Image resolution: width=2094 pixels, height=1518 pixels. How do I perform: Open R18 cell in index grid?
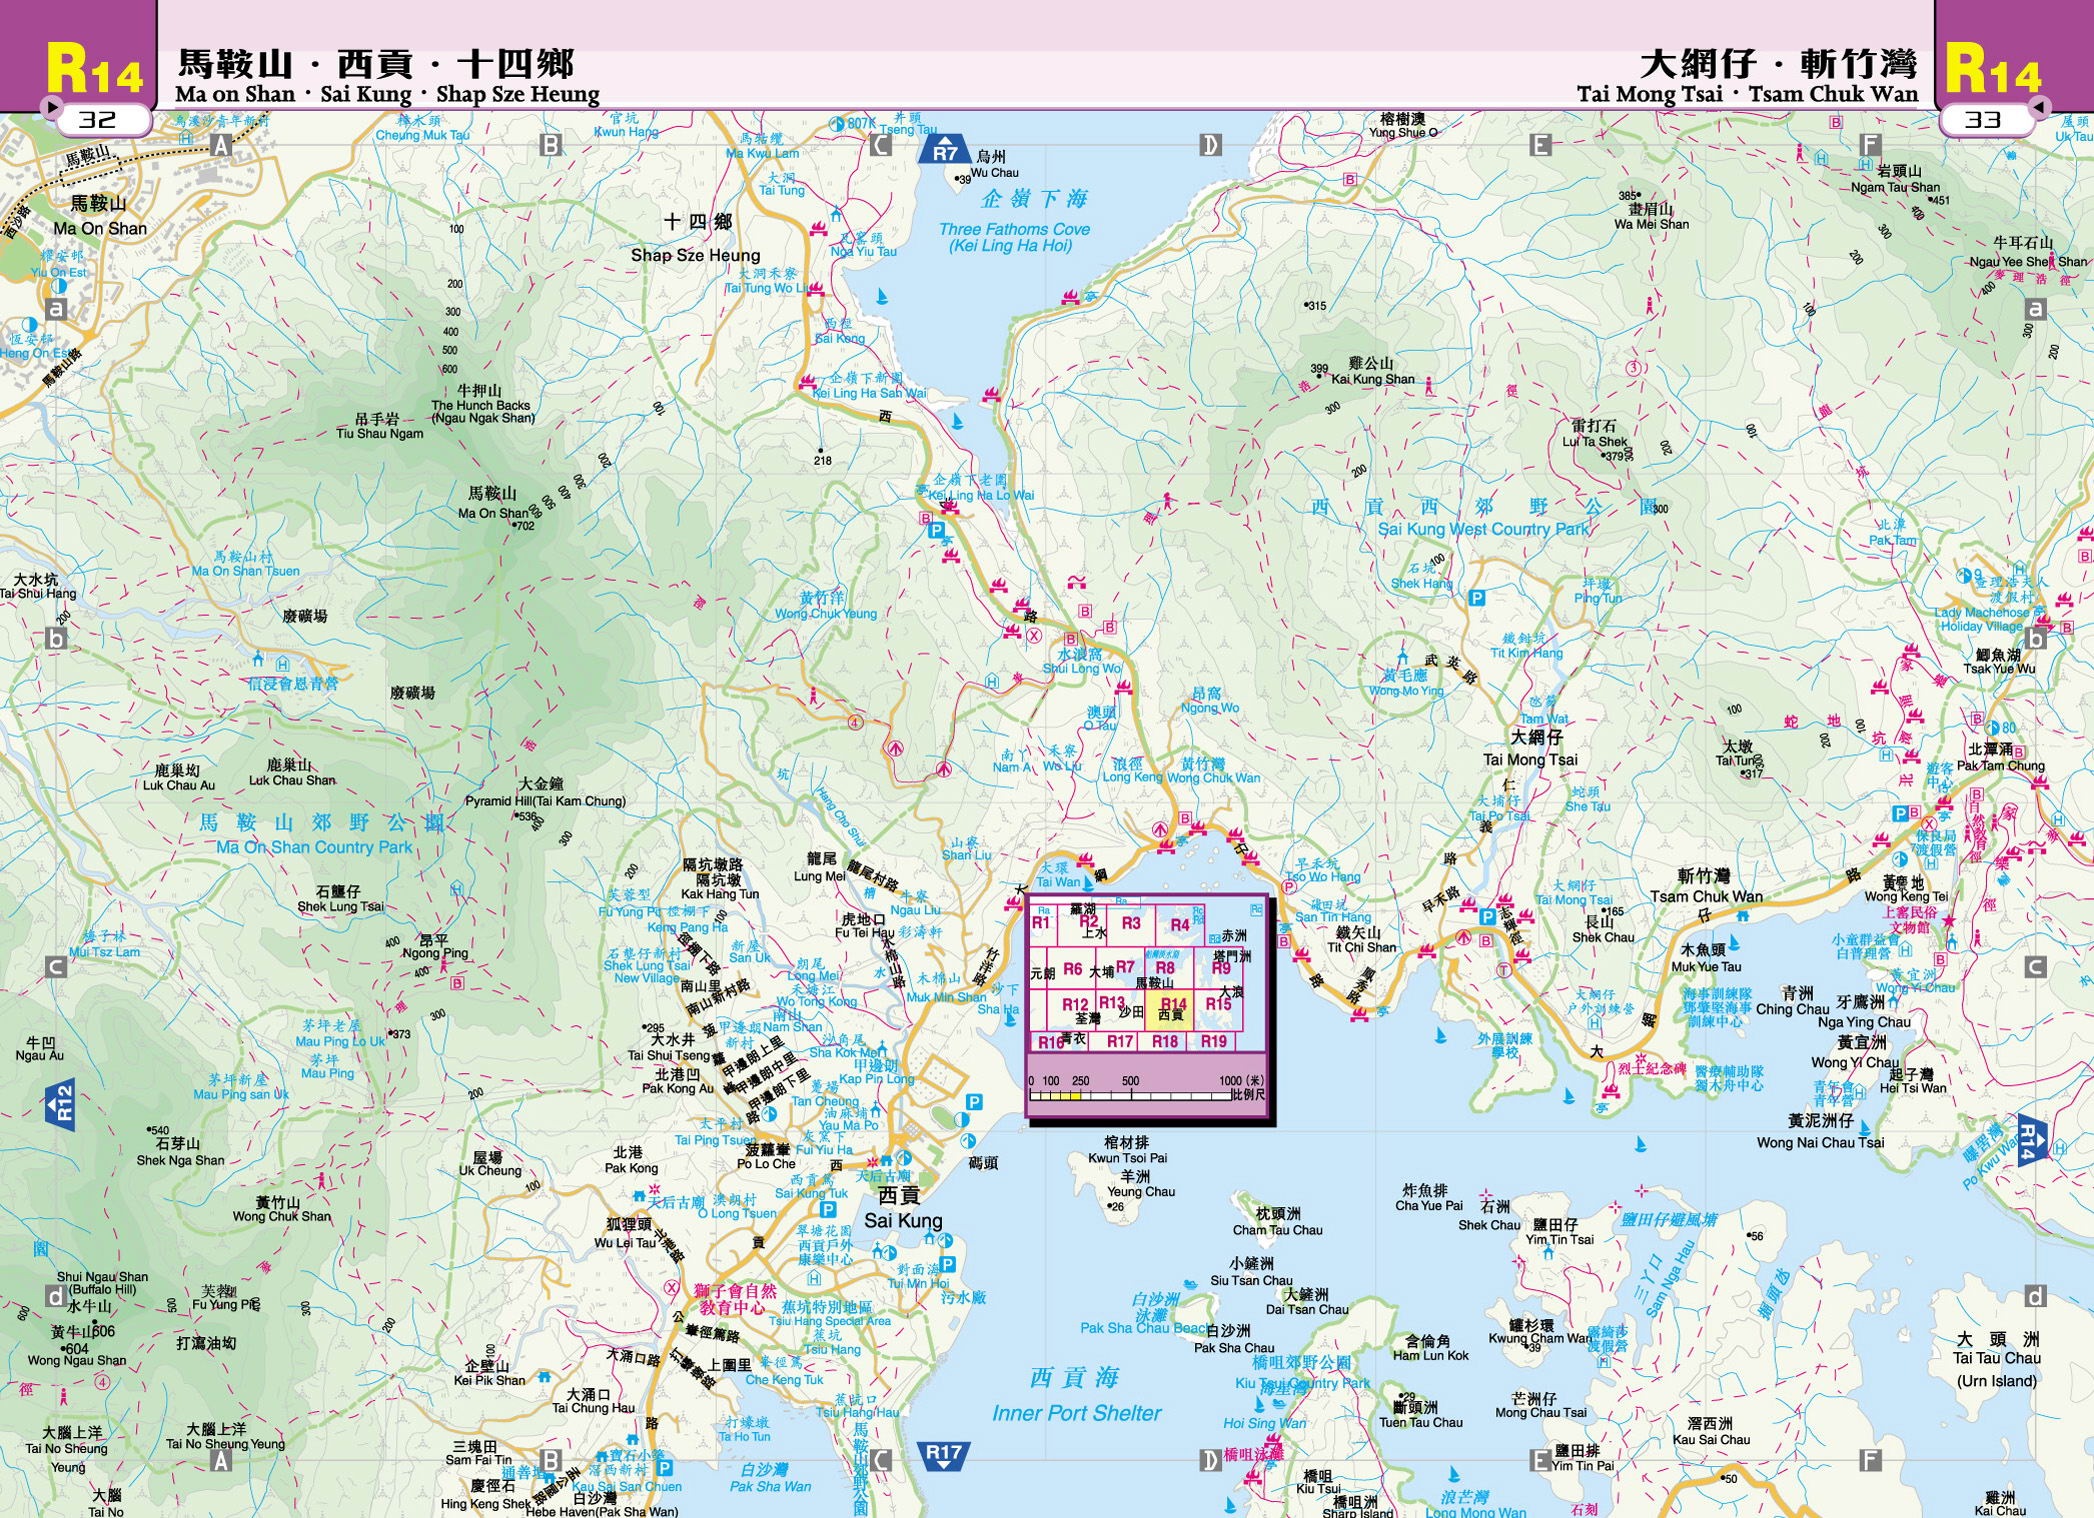[x=1164, y=1041]
